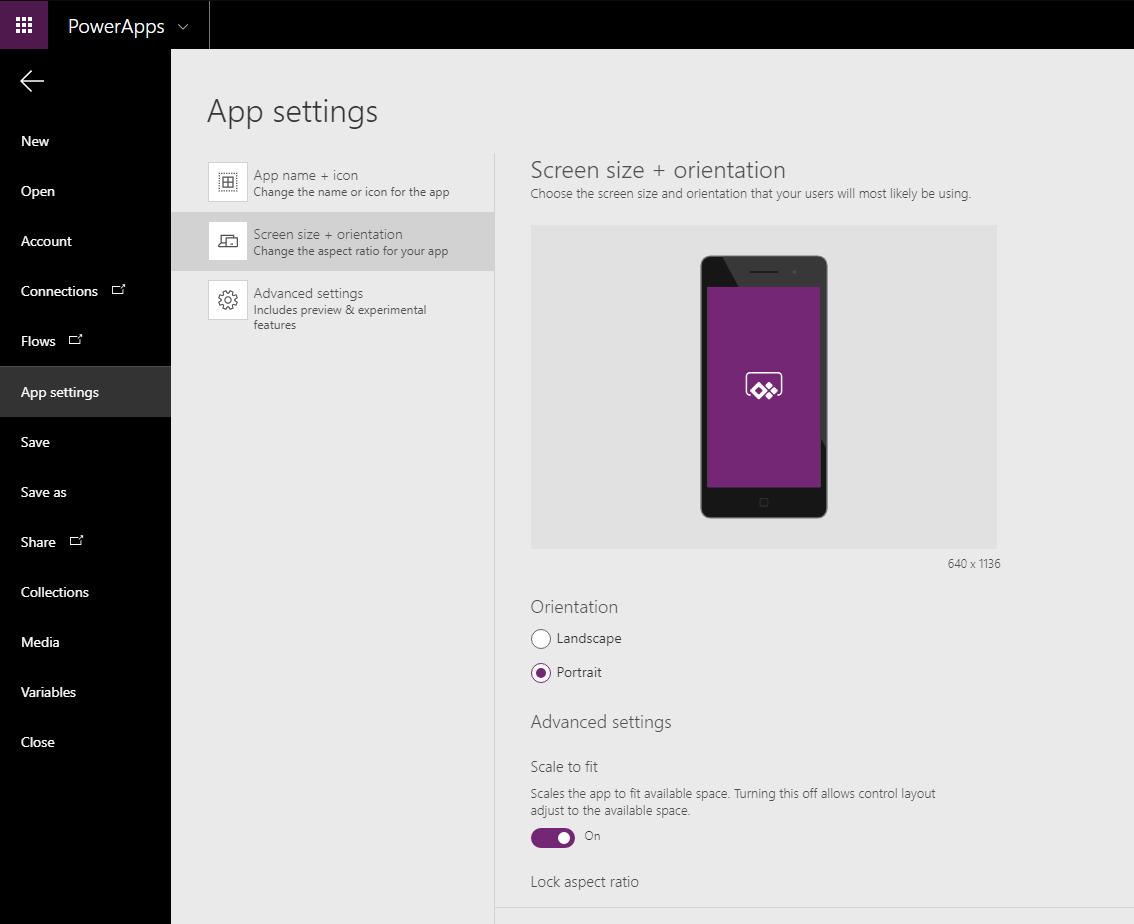Open external link icon beside Connections
This screenshot has width=1134, height=924.
coord(119,290)
